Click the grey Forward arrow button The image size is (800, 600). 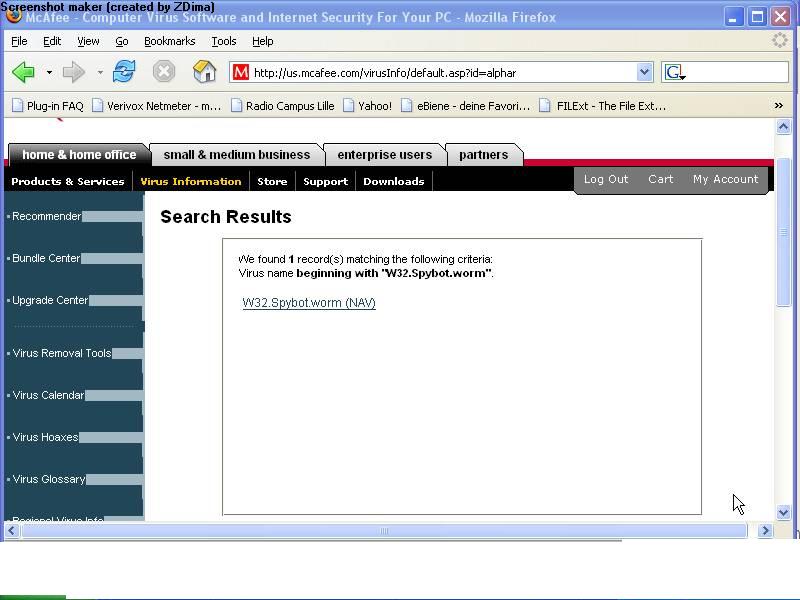[74, 72]
